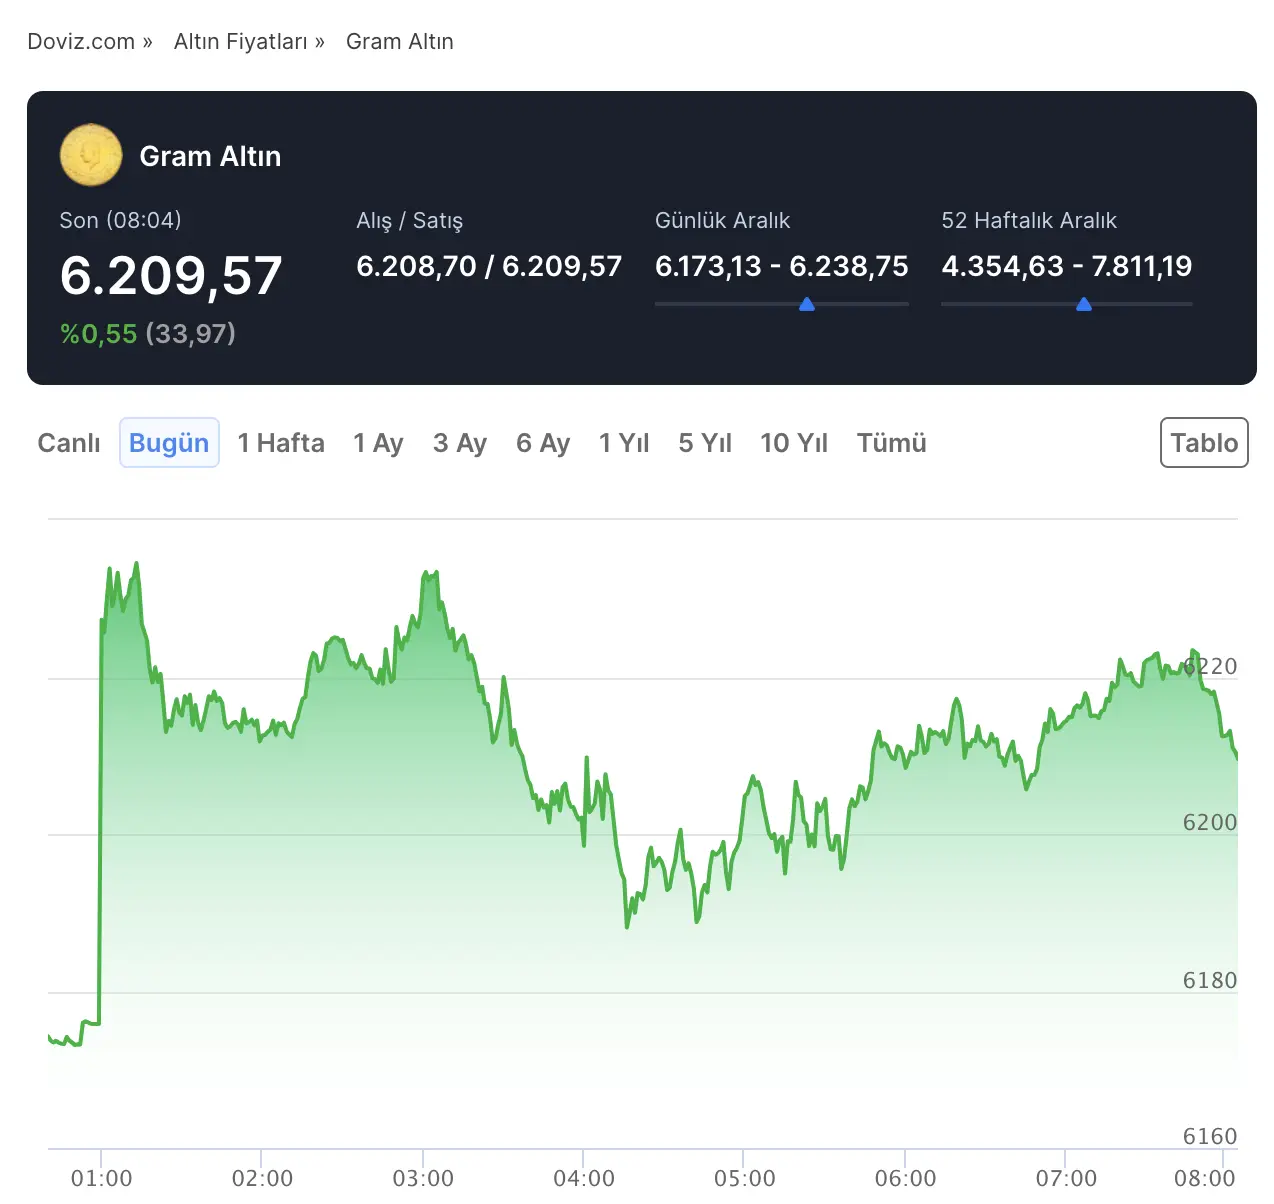Screen dimensions: 1274x1204
Task: Click the 04:00 tick on time axis
Action: [584, 1178]
